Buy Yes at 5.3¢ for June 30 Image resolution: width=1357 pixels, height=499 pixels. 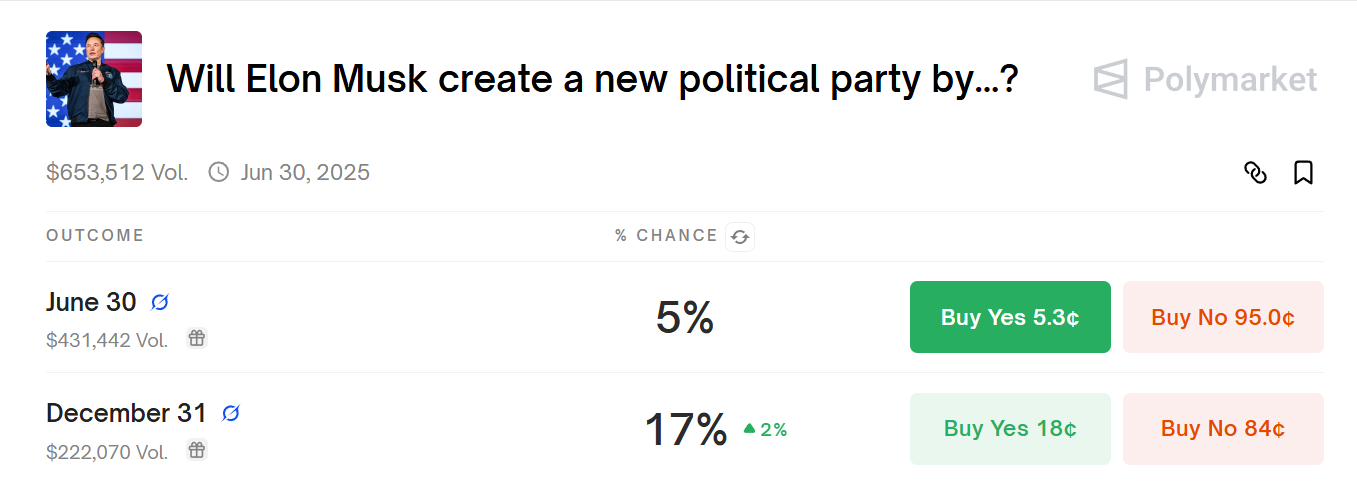coord(1010,317)
